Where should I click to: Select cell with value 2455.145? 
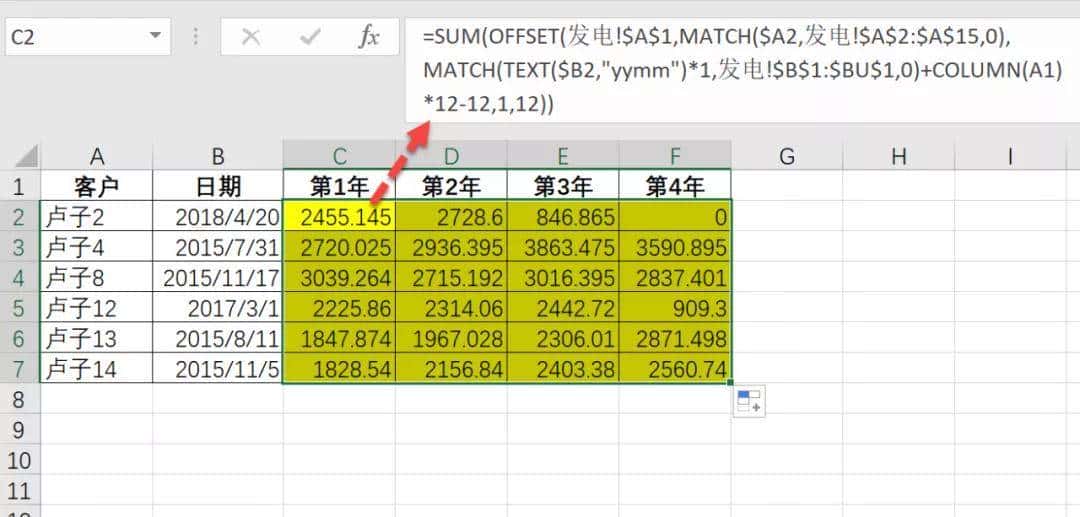pyautogui.click(x=339, y=217)
